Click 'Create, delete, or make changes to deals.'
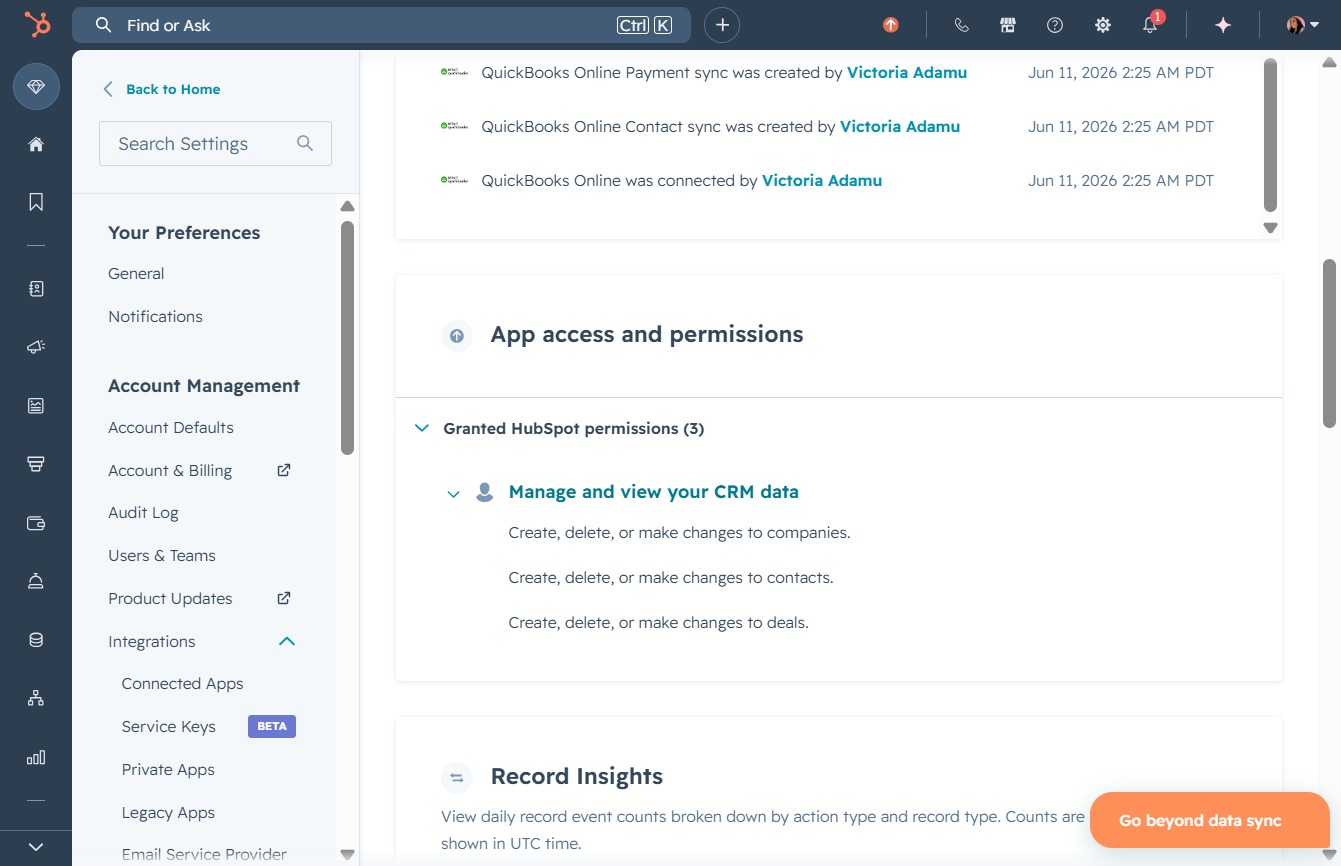 click(x=658, y=622)
